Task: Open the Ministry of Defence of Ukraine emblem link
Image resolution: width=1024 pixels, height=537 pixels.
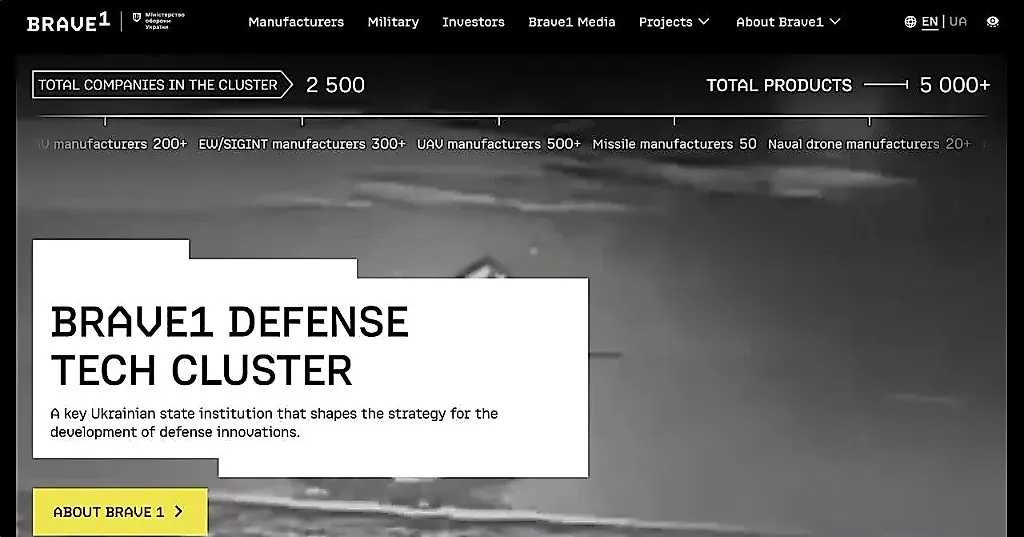Action: tap(159, 22)
